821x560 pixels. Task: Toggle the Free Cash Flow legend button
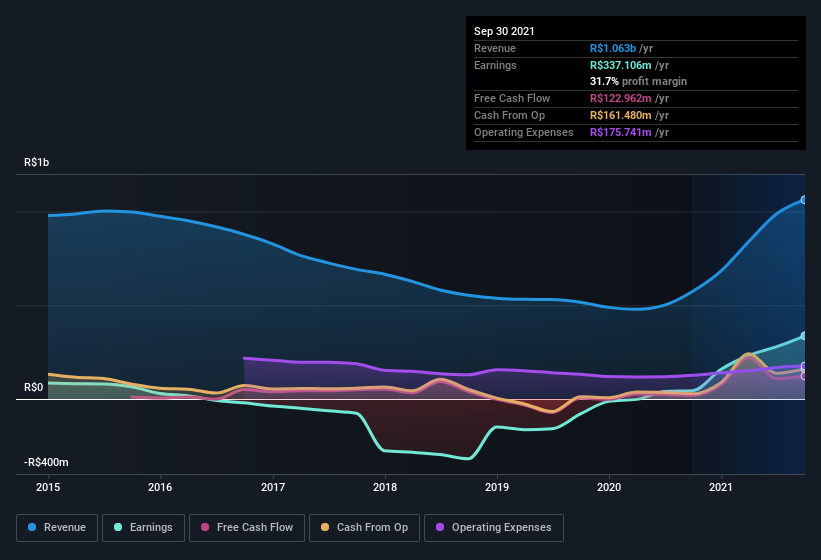247,528
